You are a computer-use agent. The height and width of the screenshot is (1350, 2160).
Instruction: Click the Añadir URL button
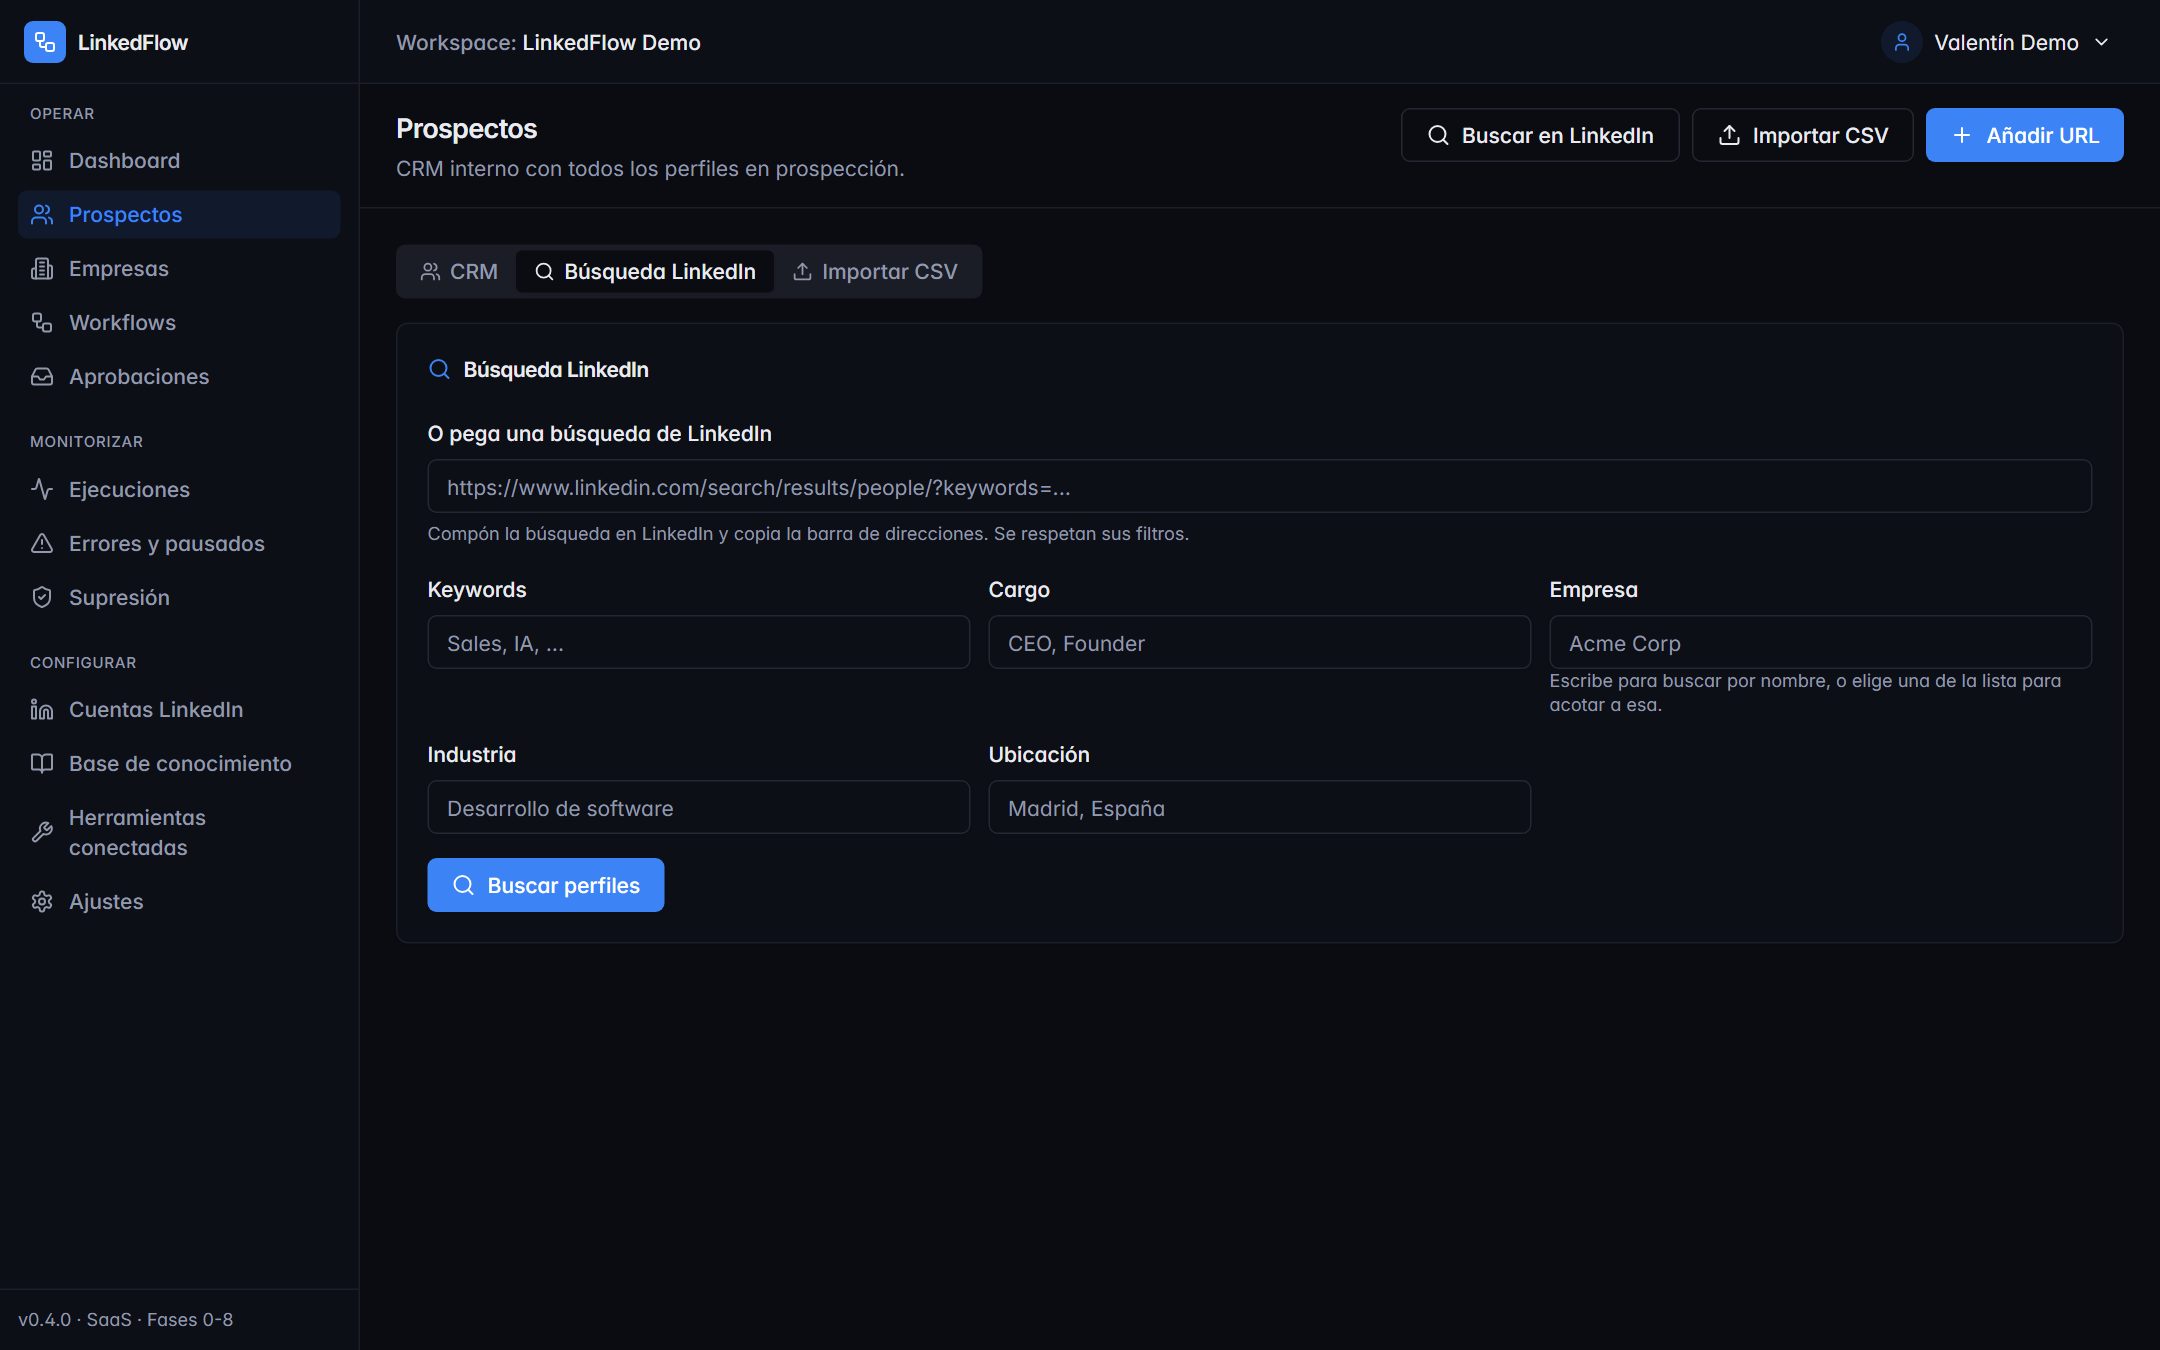2024,135
